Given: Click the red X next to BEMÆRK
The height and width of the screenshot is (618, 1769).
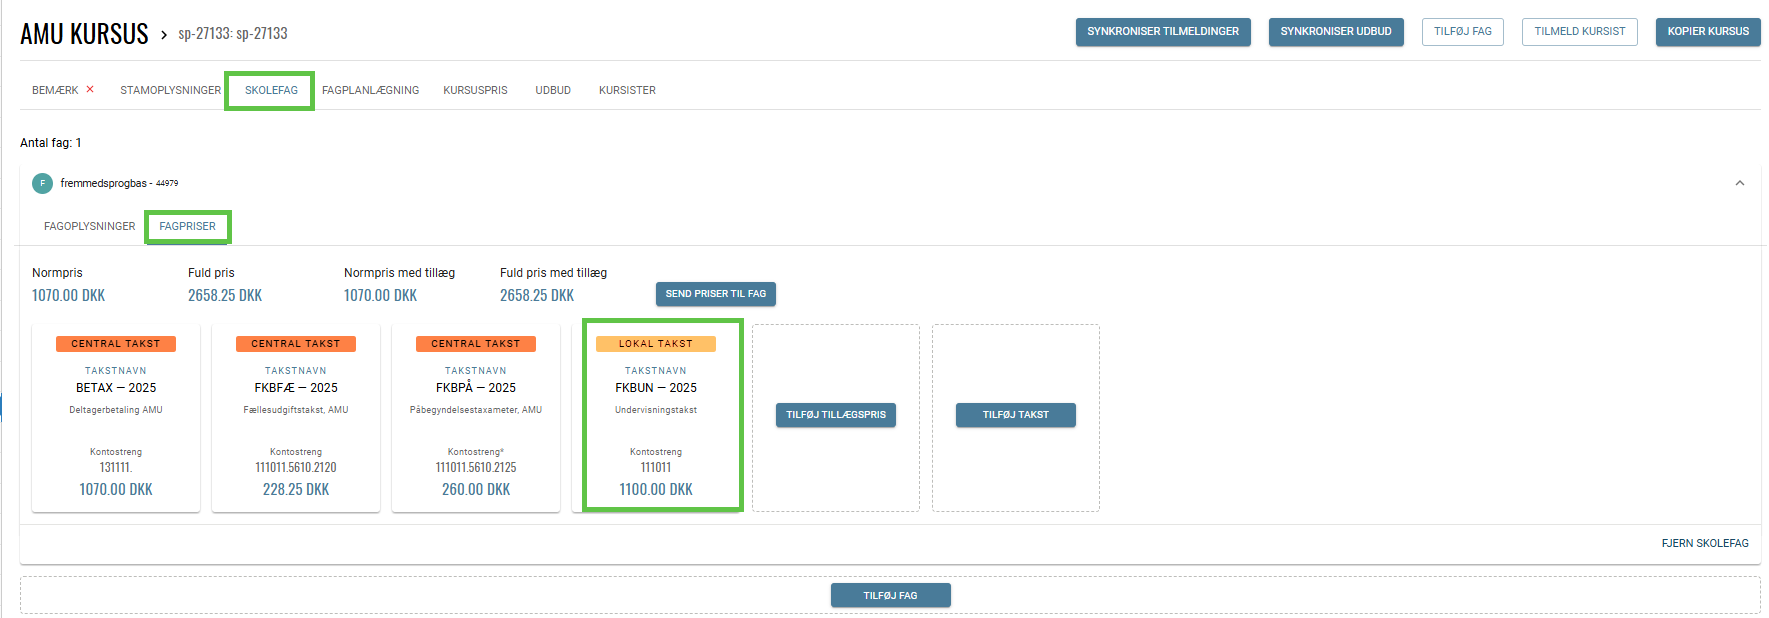Looking at the screenshot, I should [x=90, y=90].
